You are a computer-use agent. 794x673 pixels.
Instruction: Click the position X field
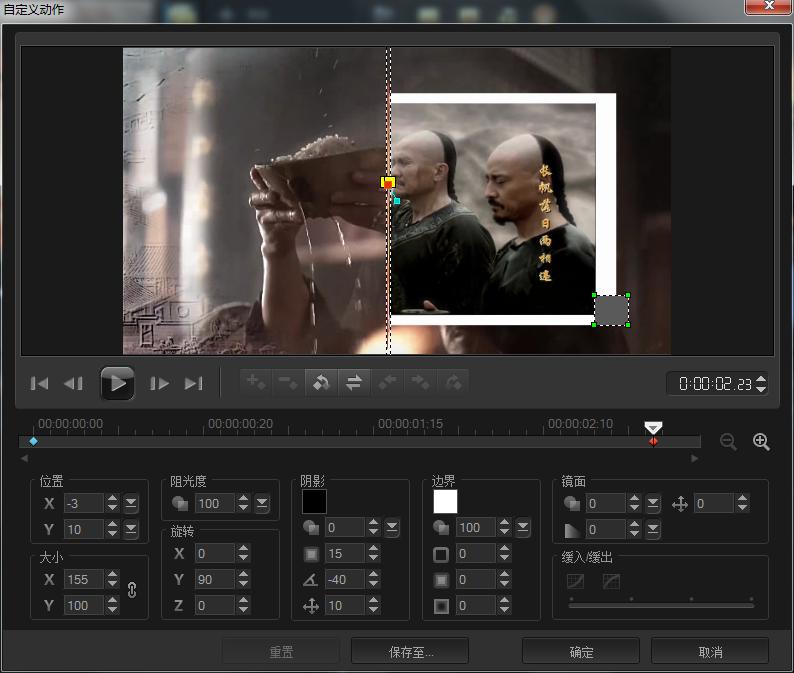click(84, 503)
